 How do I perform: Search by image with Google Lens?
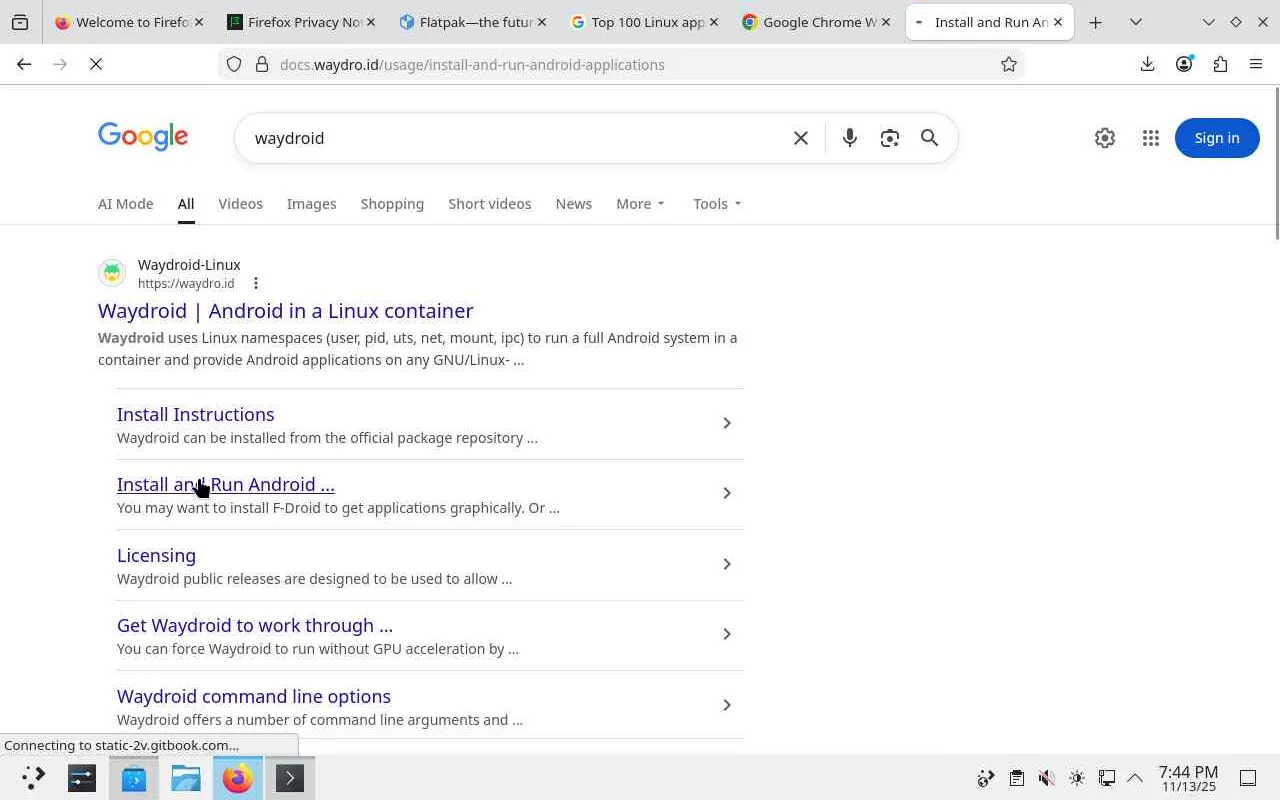tap(890, 138)
